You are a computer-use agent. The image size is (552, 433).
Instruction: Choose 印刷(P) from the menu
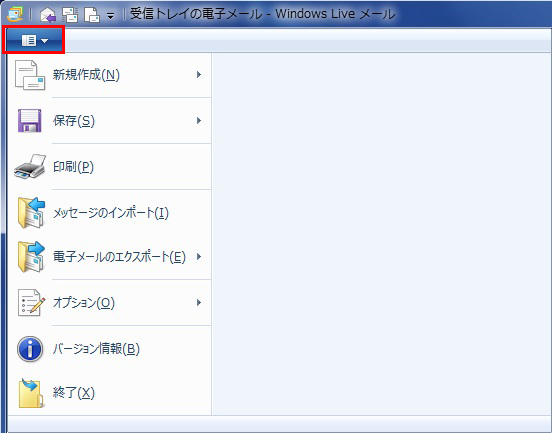109,167
